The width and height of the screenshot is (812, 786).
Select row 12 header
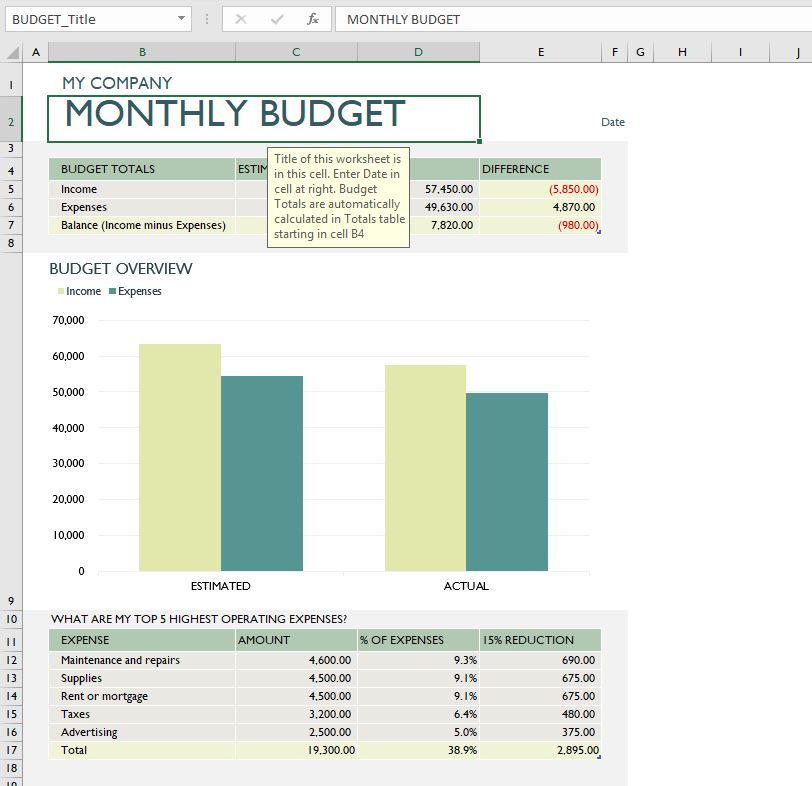(x=11, y=660)
